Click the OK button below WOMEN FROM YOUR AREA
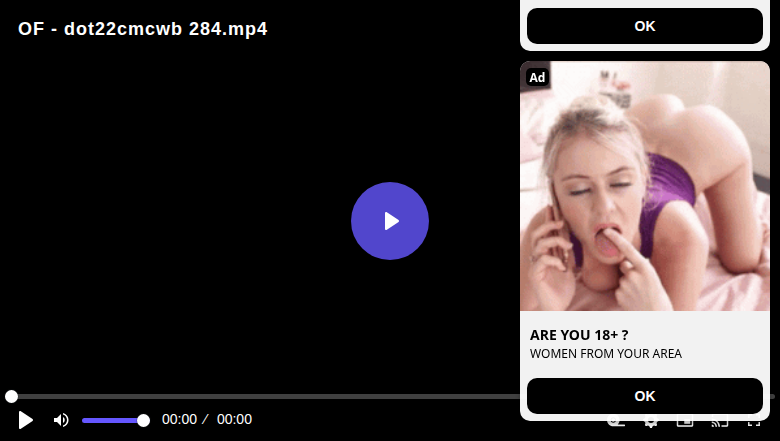The width and height of the screenshot is (780, 441). pyautogui.click(x=645, y=396)
